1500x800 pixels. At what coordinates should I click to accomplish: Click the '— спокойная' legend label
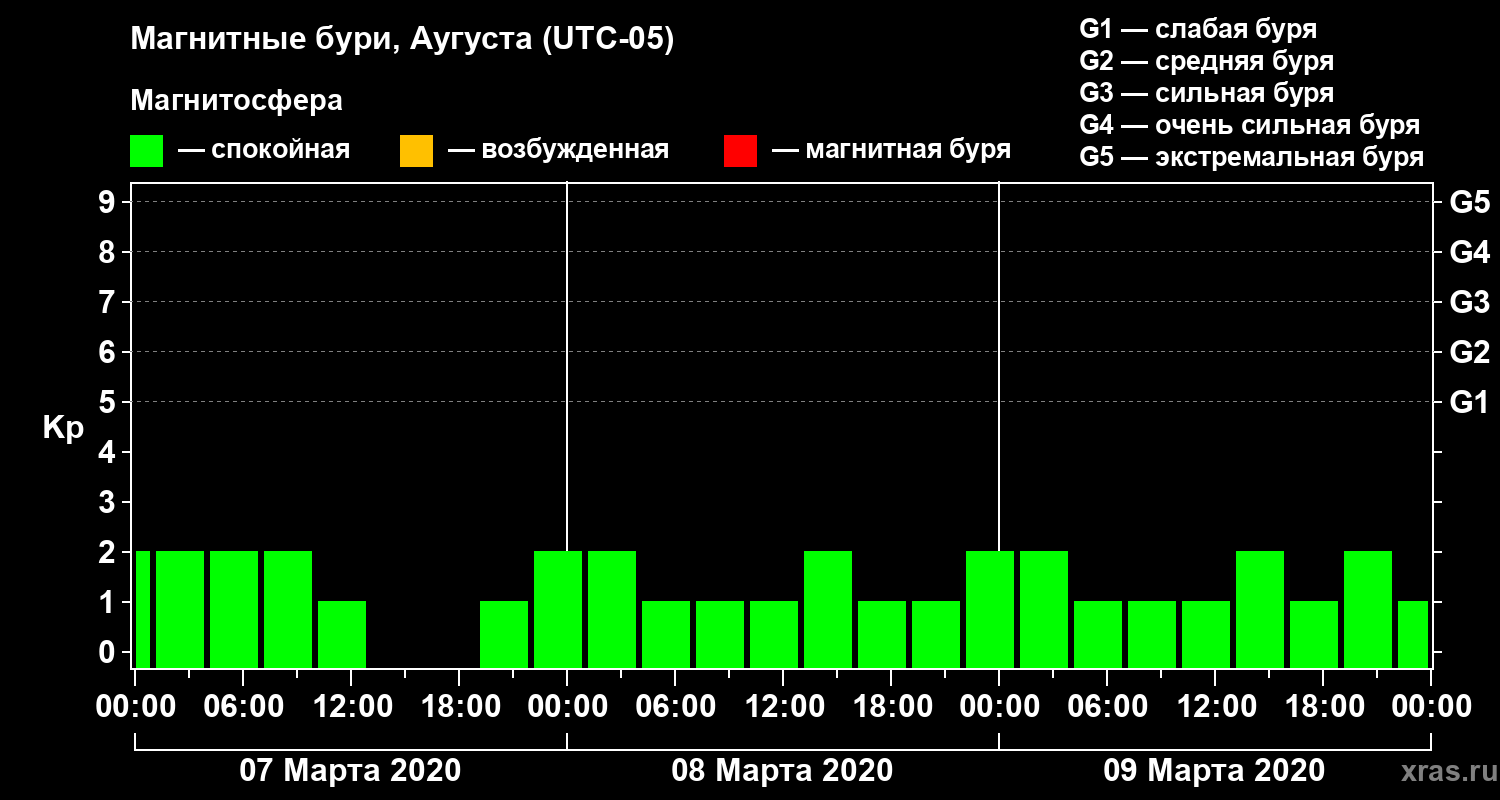click(264, 150)
